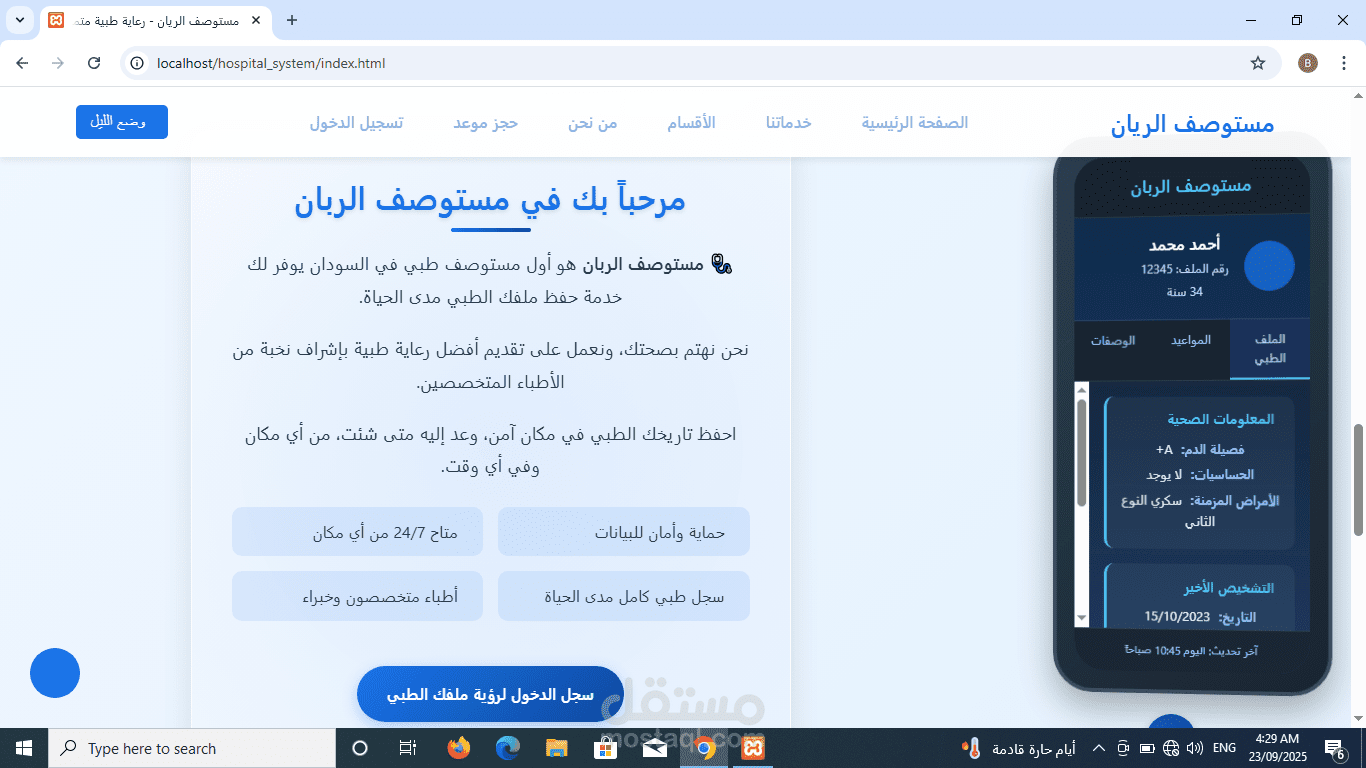Screen dimensions: 1366x768
Task: Open XAMPP Control Panel from the taskbar
Action: 752,747
